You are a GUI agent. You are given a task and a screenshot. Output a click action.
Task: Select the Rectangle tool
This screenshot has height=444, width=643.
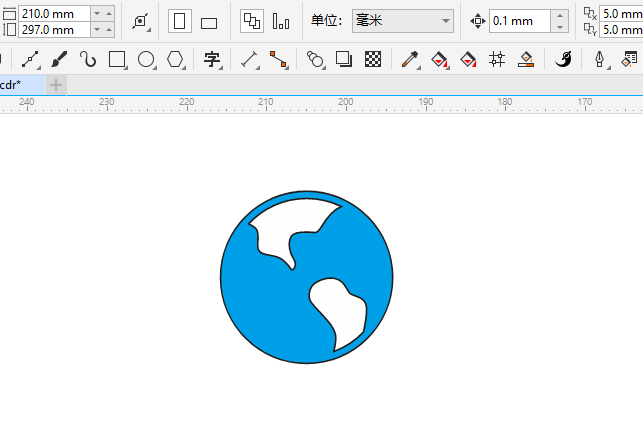tap(117, 60)
